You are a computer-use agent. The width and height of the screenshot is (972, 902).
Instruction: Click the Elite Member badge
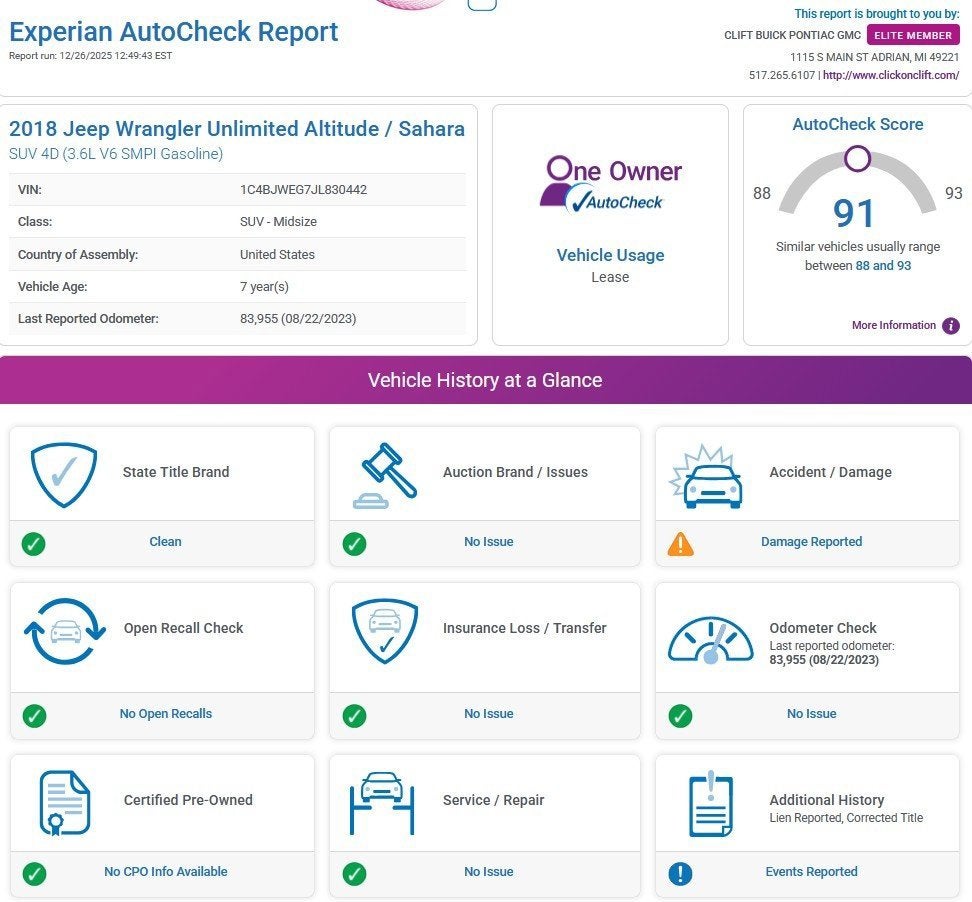point(912,35)
